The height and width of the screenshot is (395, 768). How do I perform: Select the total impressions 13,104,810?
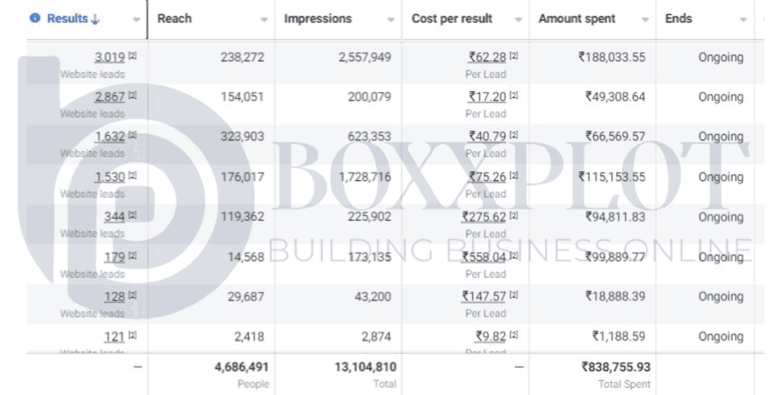point(365,367)
